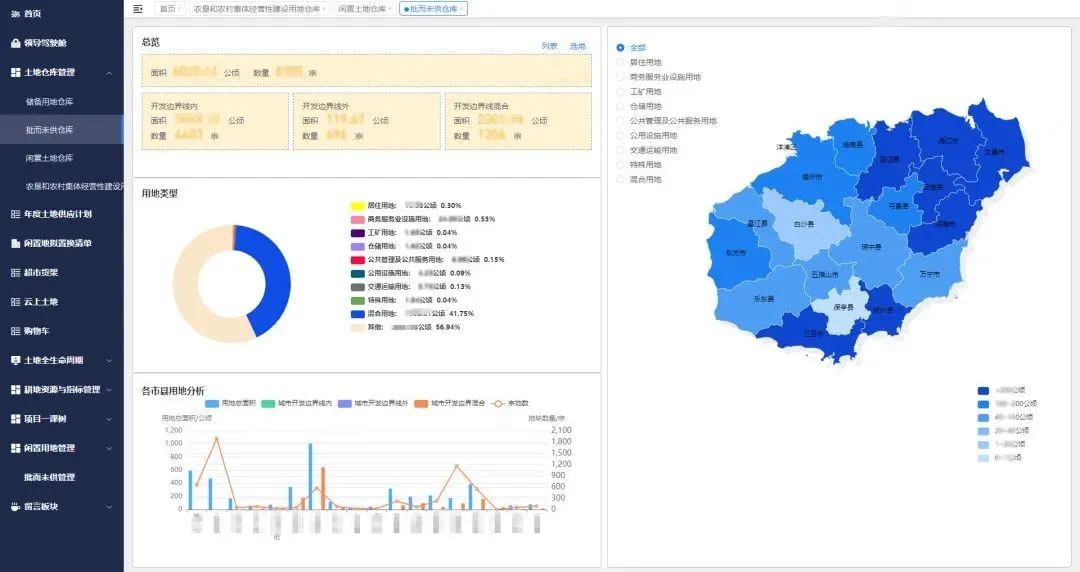Click the pink 商务服务业设施用地 legend swatch
Screen dimensions: 1080x572
tap(357, 219)
